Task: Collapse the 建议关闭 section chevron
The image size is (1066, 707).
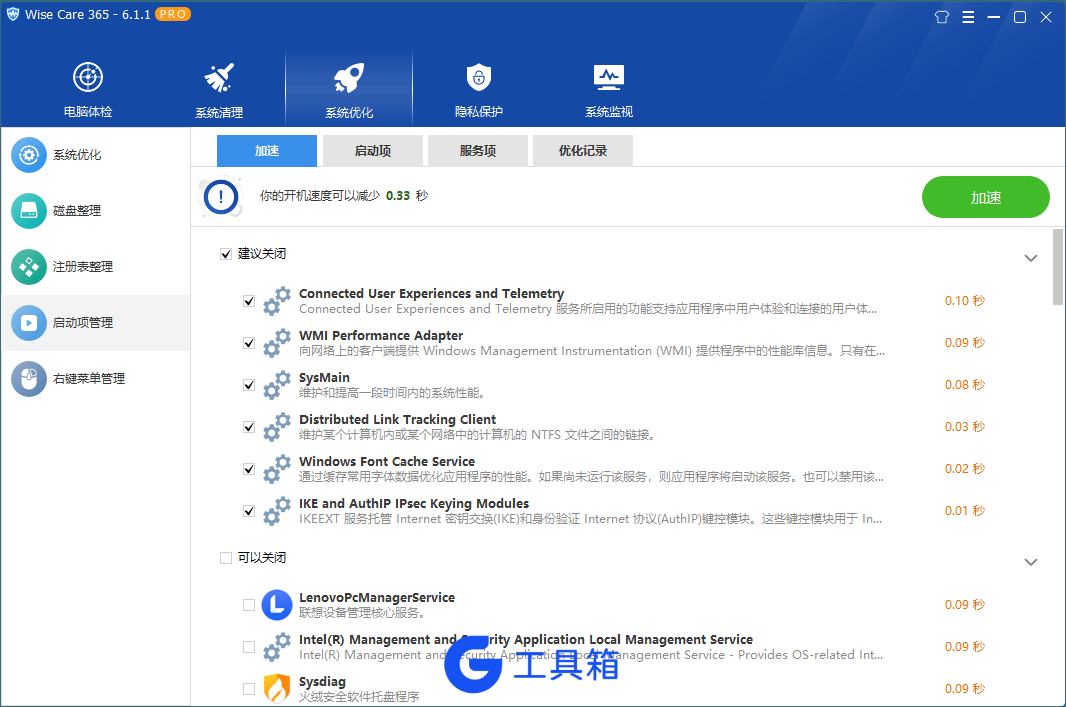Action: coord(1031,258)
